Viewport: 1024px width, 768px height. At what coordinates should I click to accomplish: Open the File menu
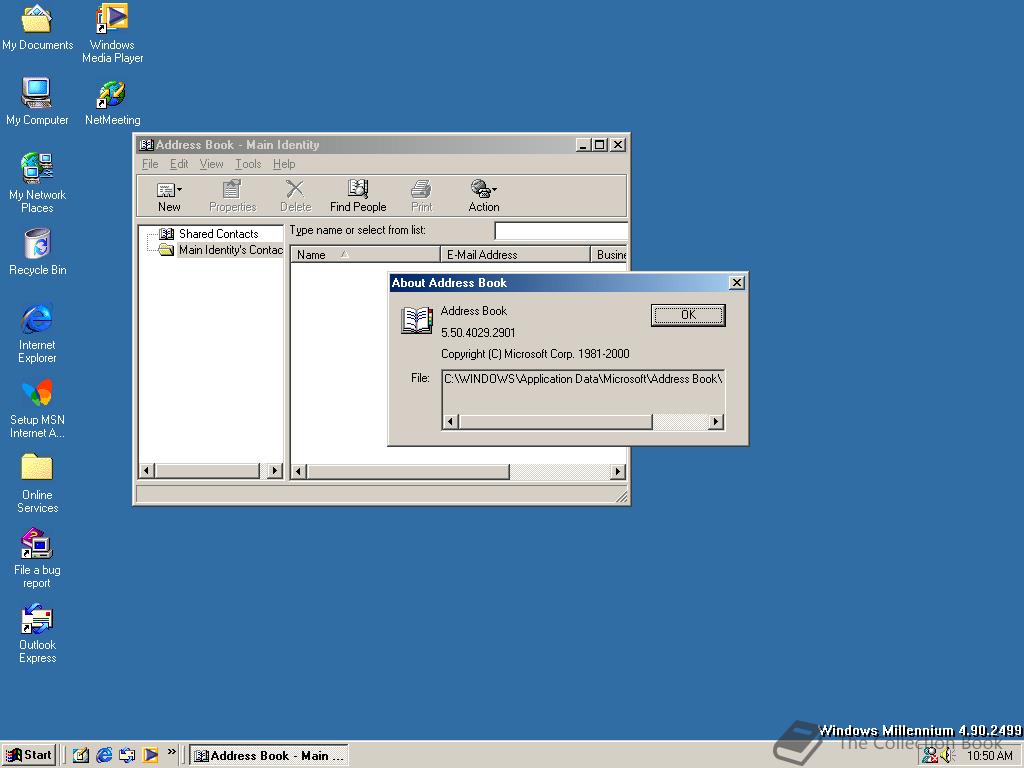[x=150, y=164]
